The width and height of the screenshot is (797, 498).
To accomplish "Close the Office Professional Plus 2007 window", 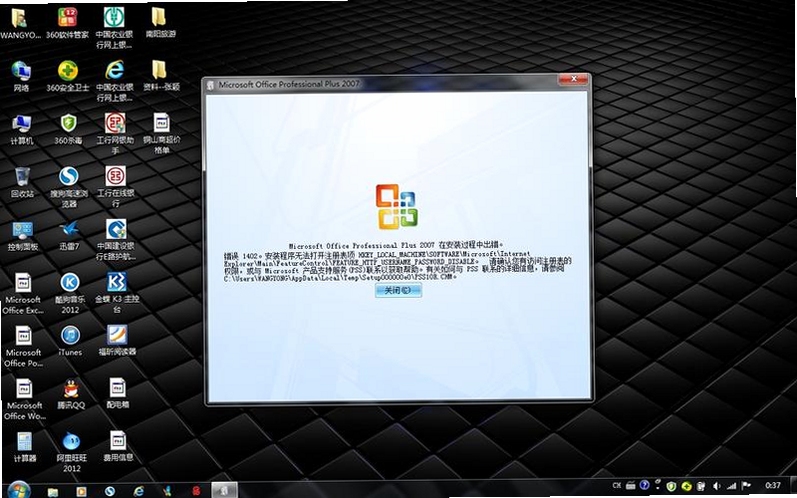I will tap(573, 79).
